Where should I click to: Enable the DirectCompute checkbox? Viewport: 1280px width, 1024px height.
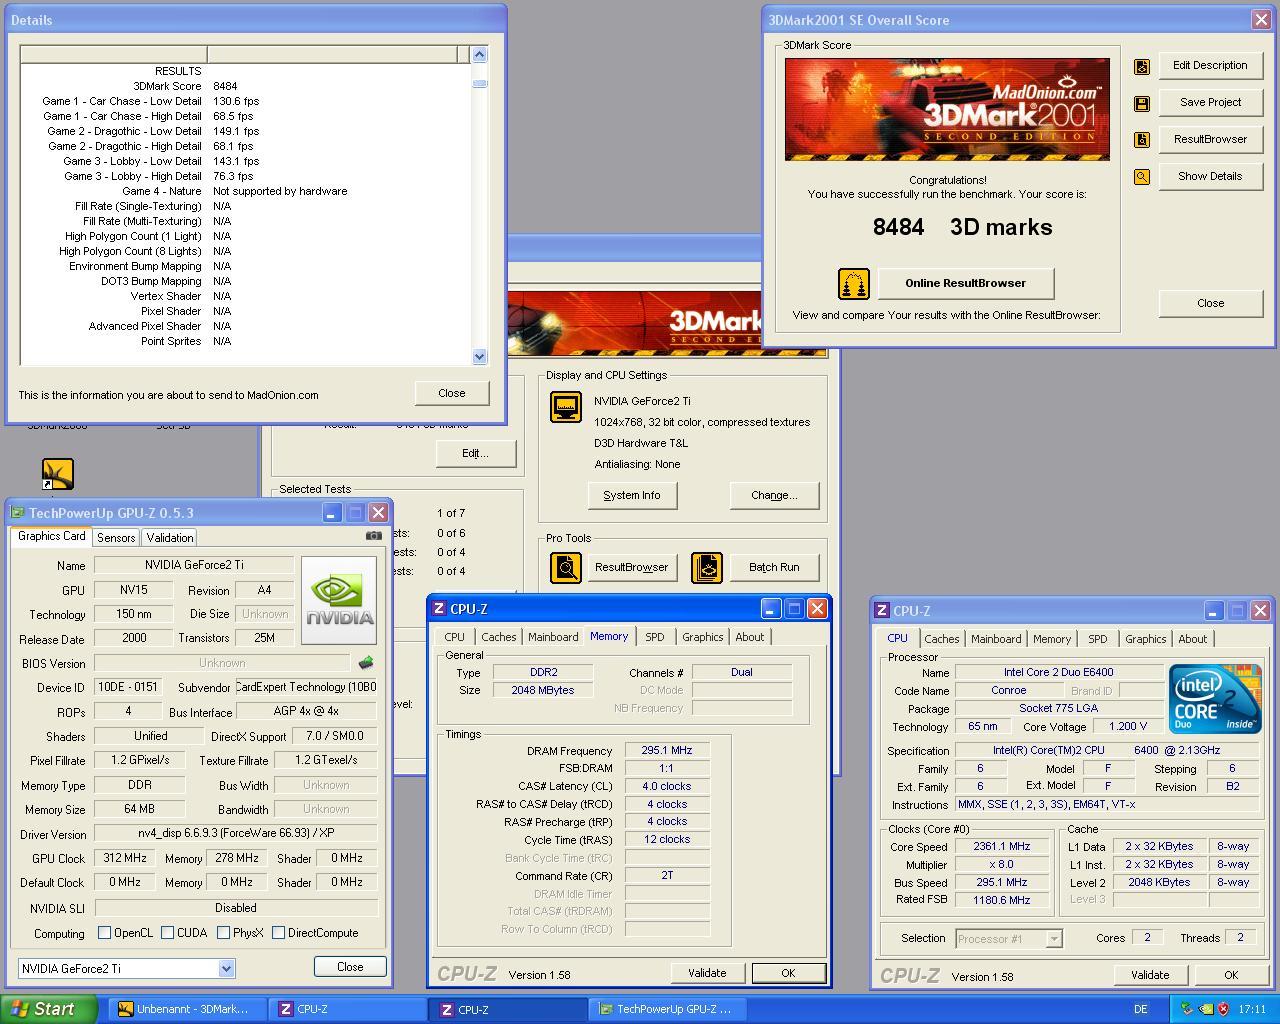[x=278, y=933]
